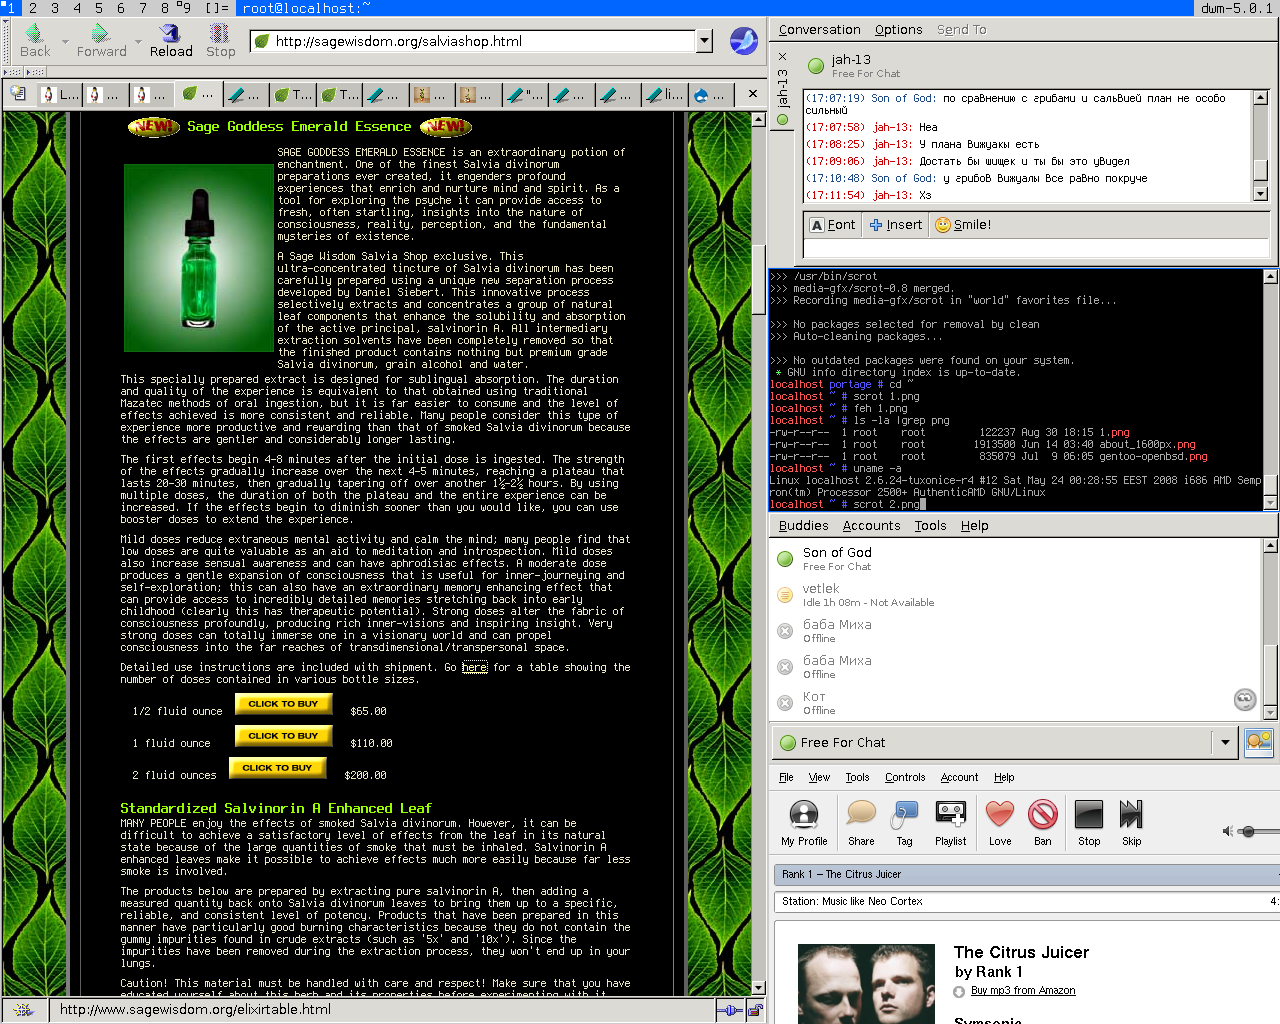
Task: Add track with the Playlist cassette icon
Action: point(950,815)
